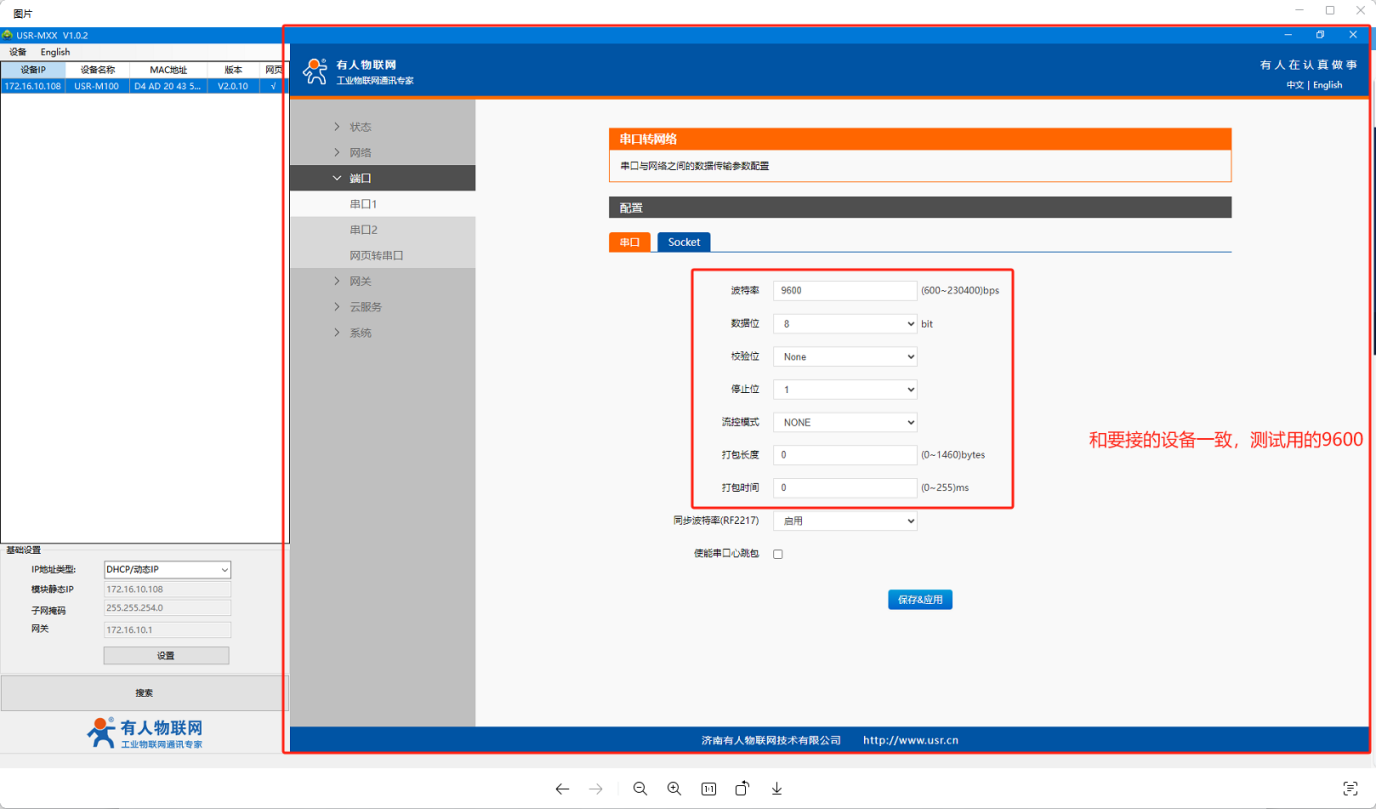
Task: Open the parity None dropdown
Action: click(845, 357)
